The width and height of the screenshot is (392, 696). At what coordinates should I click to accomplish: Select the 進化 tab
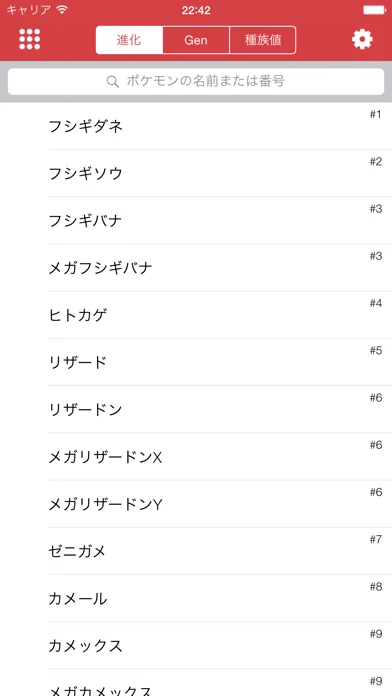click(x=129, y=40)
